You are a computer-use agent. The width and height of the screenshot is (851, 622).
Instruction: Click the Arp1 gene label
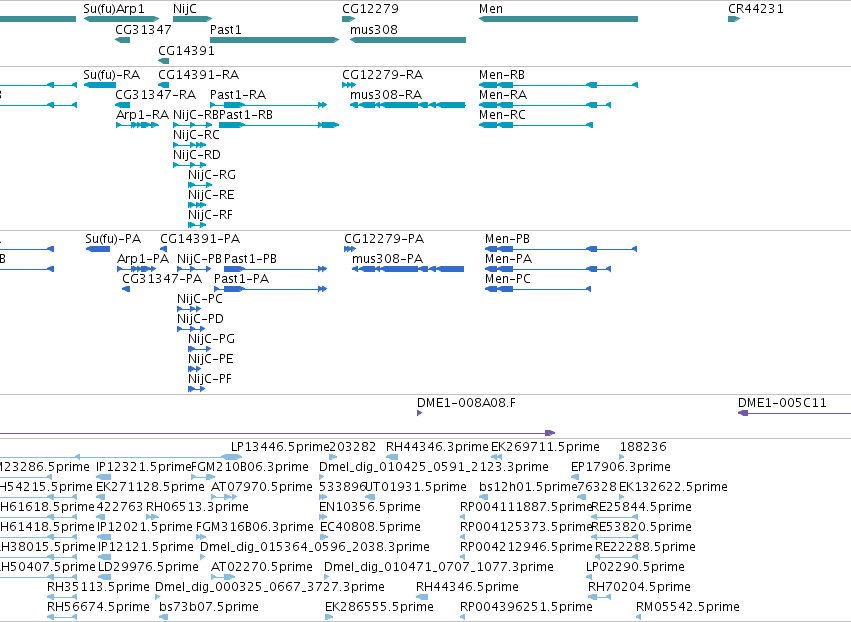(130, 9)
